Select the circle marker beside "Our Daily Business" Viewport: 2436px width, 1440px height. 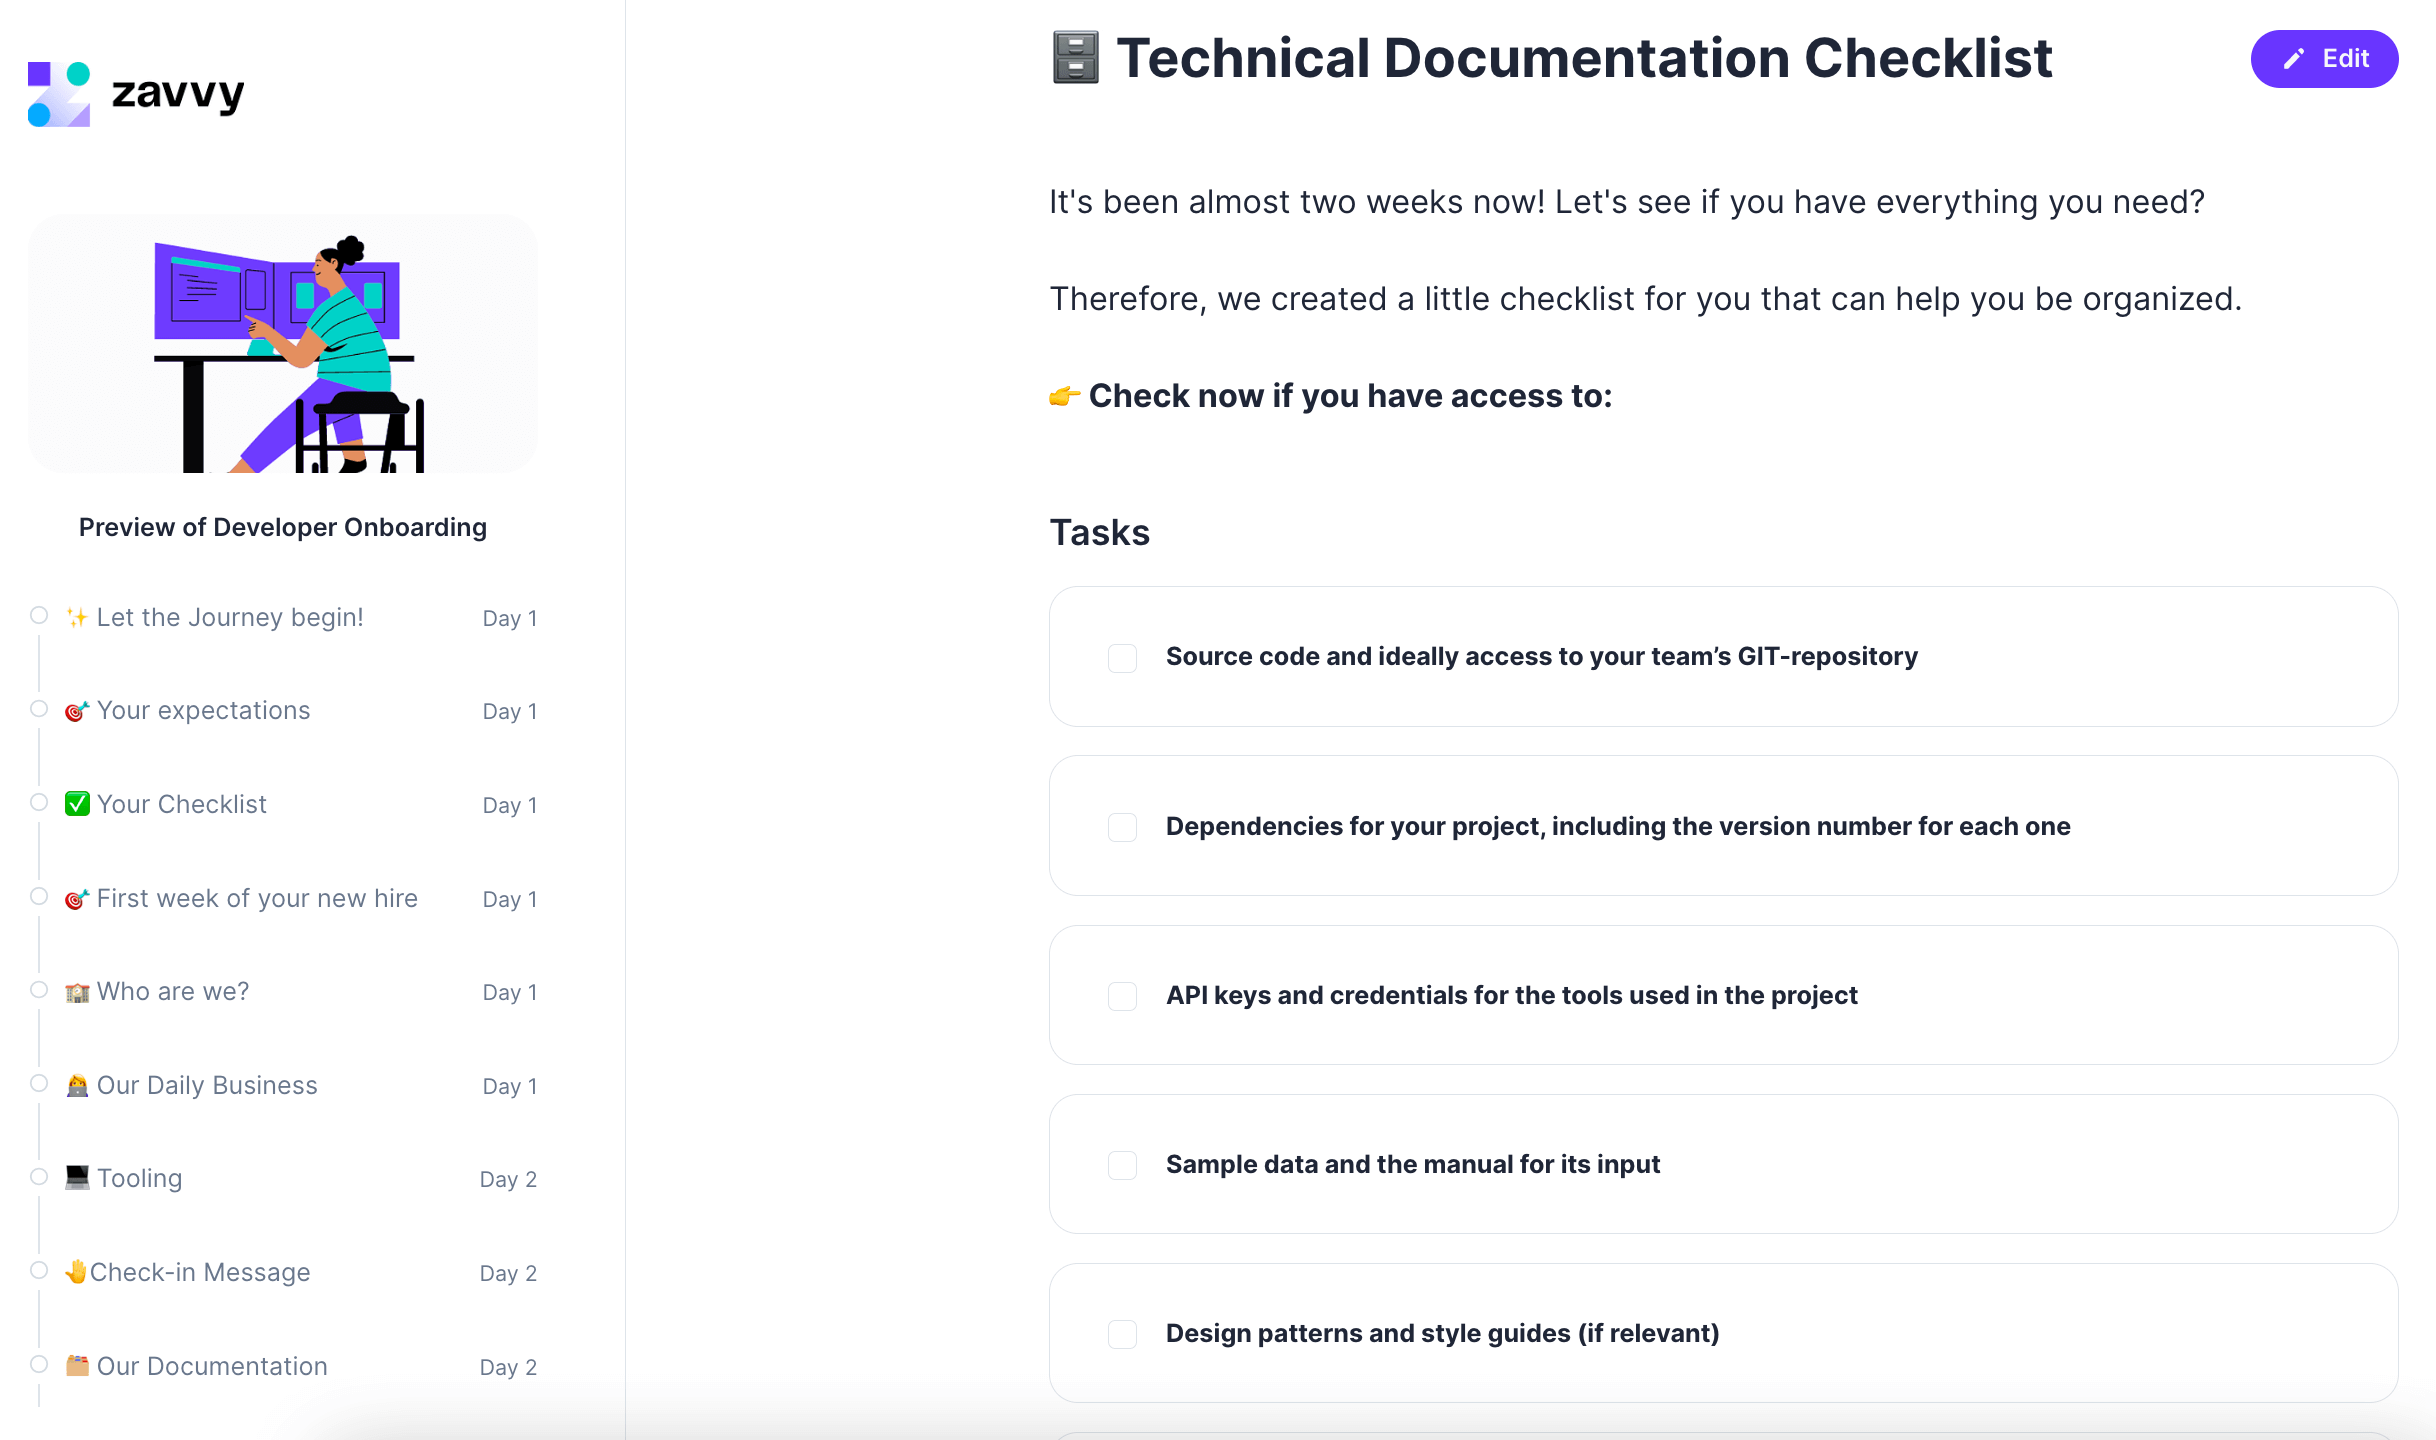point(39,1082)
